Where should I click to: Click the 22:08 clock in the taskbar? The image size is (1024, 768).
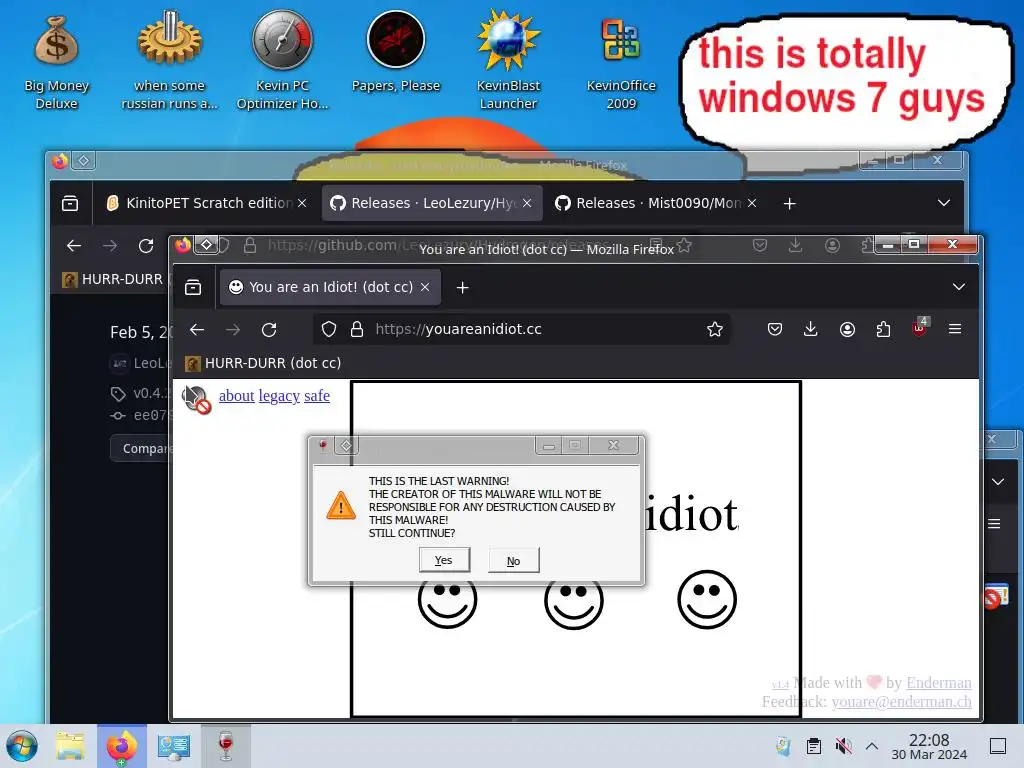(x=929, y=746)
